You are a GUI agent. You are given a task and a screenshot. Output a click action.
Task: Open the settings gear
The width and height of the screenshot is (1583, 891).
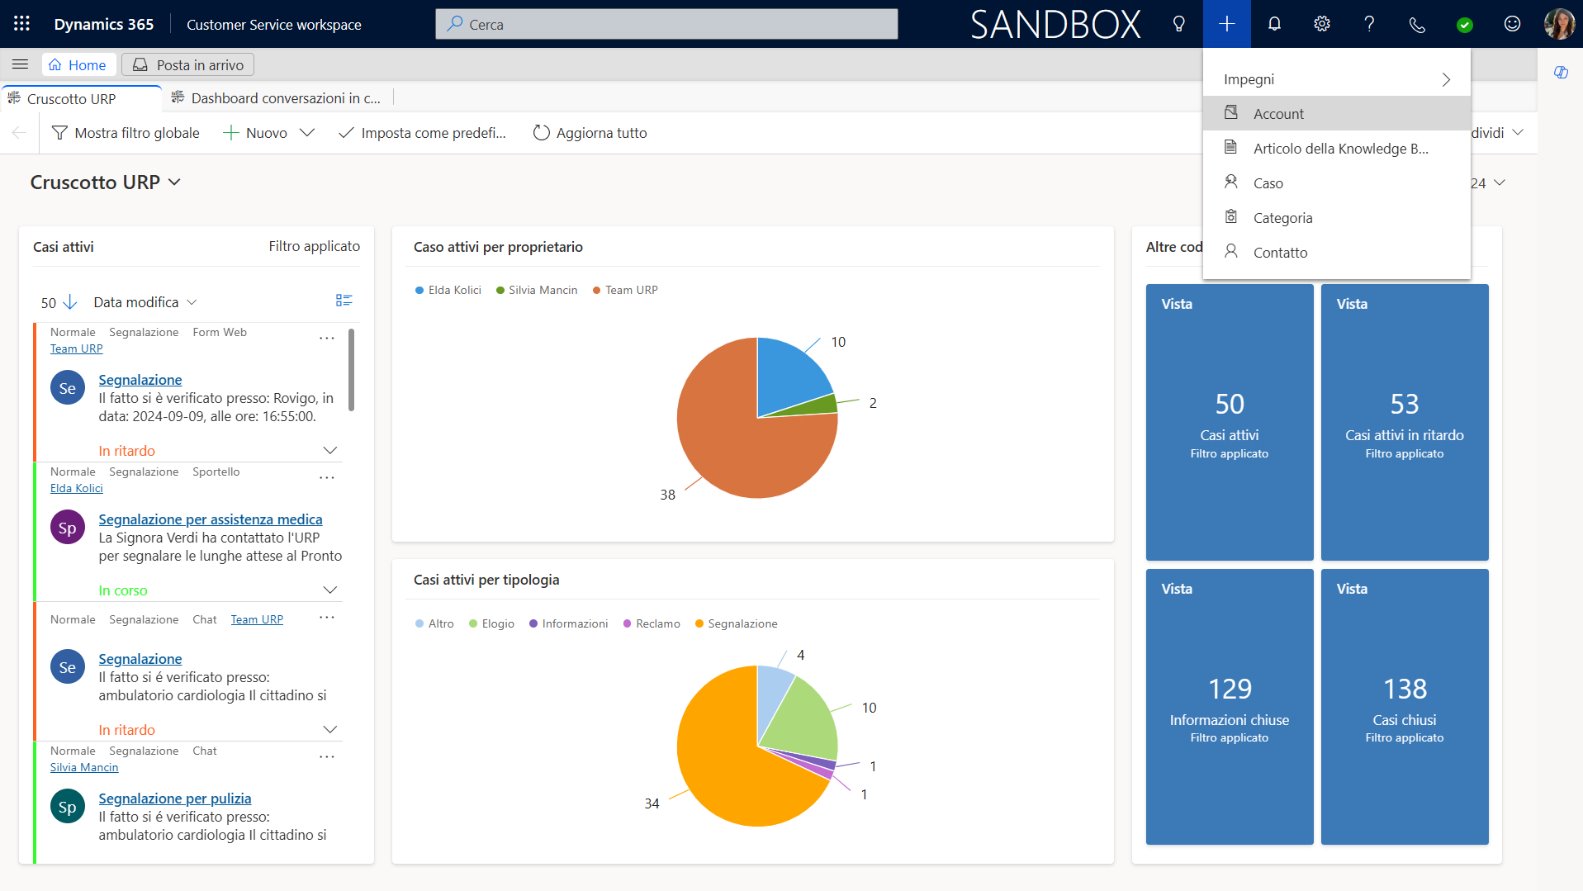click(x=1322, y=24)
